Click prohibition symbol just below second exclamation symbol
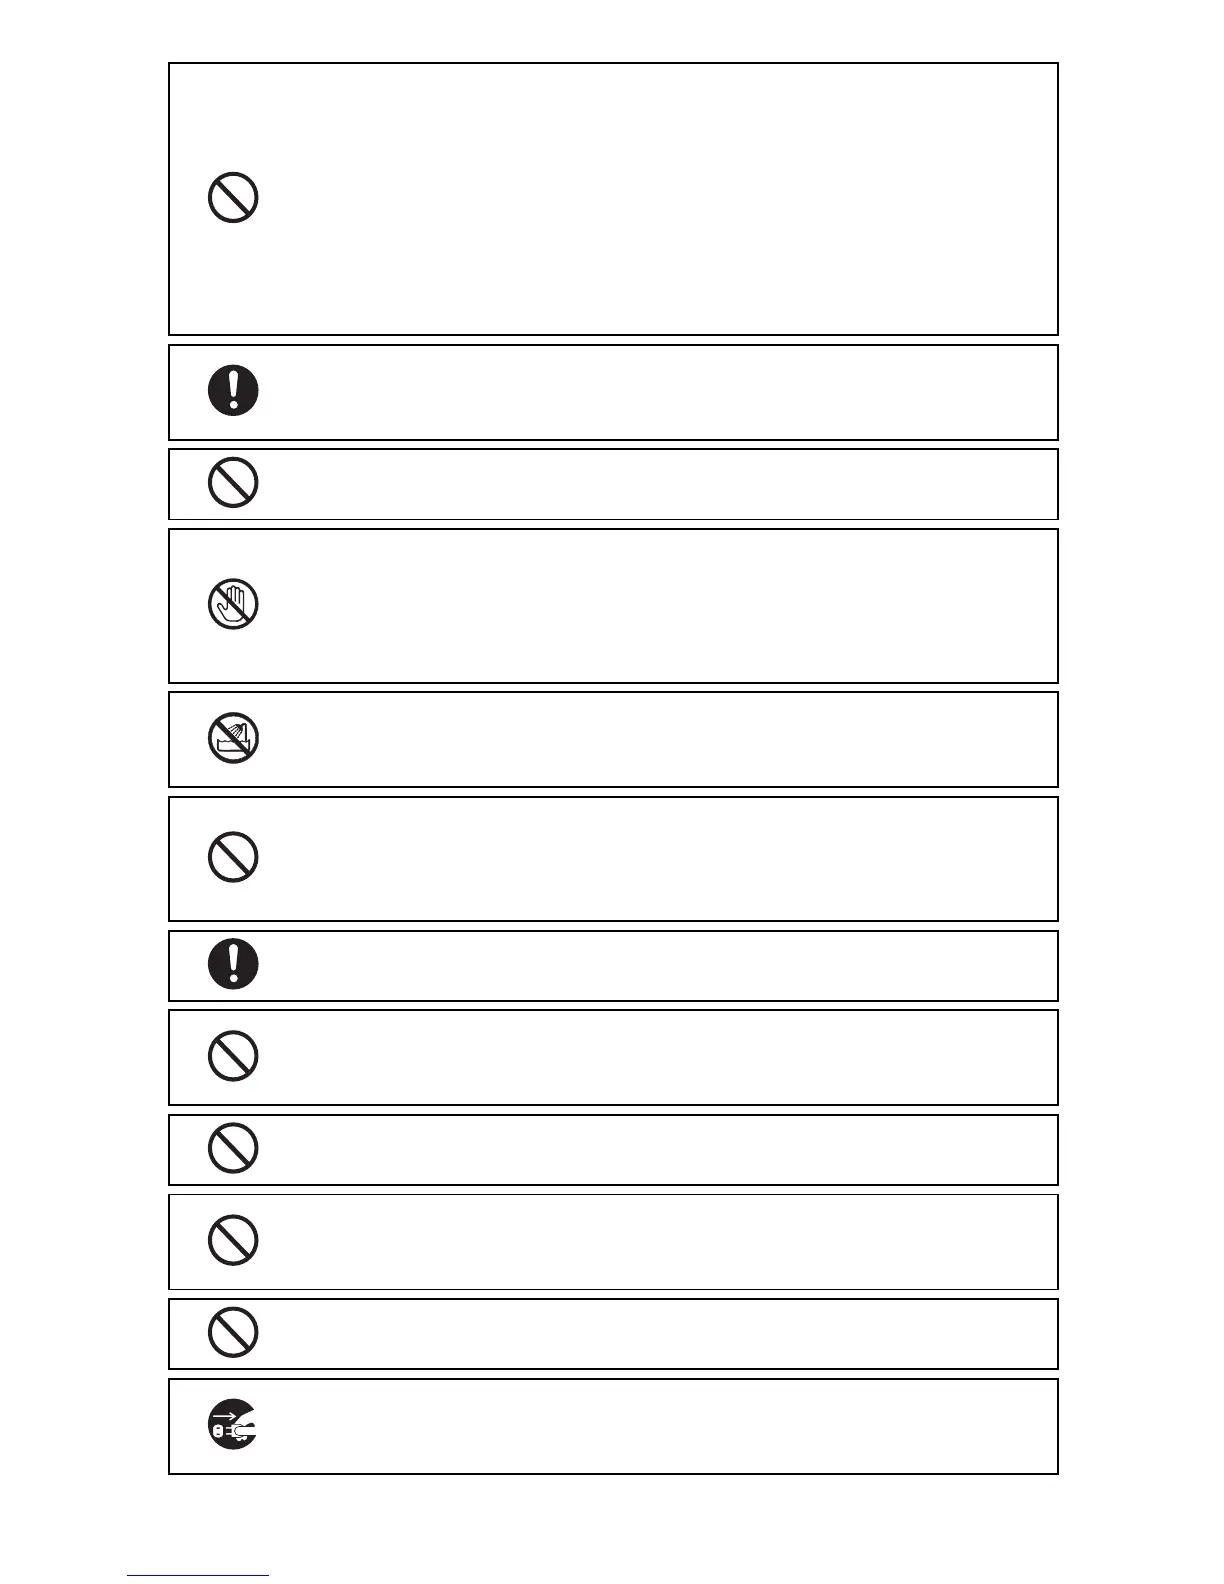The image size is (1224, 1584). point(233,1055)
